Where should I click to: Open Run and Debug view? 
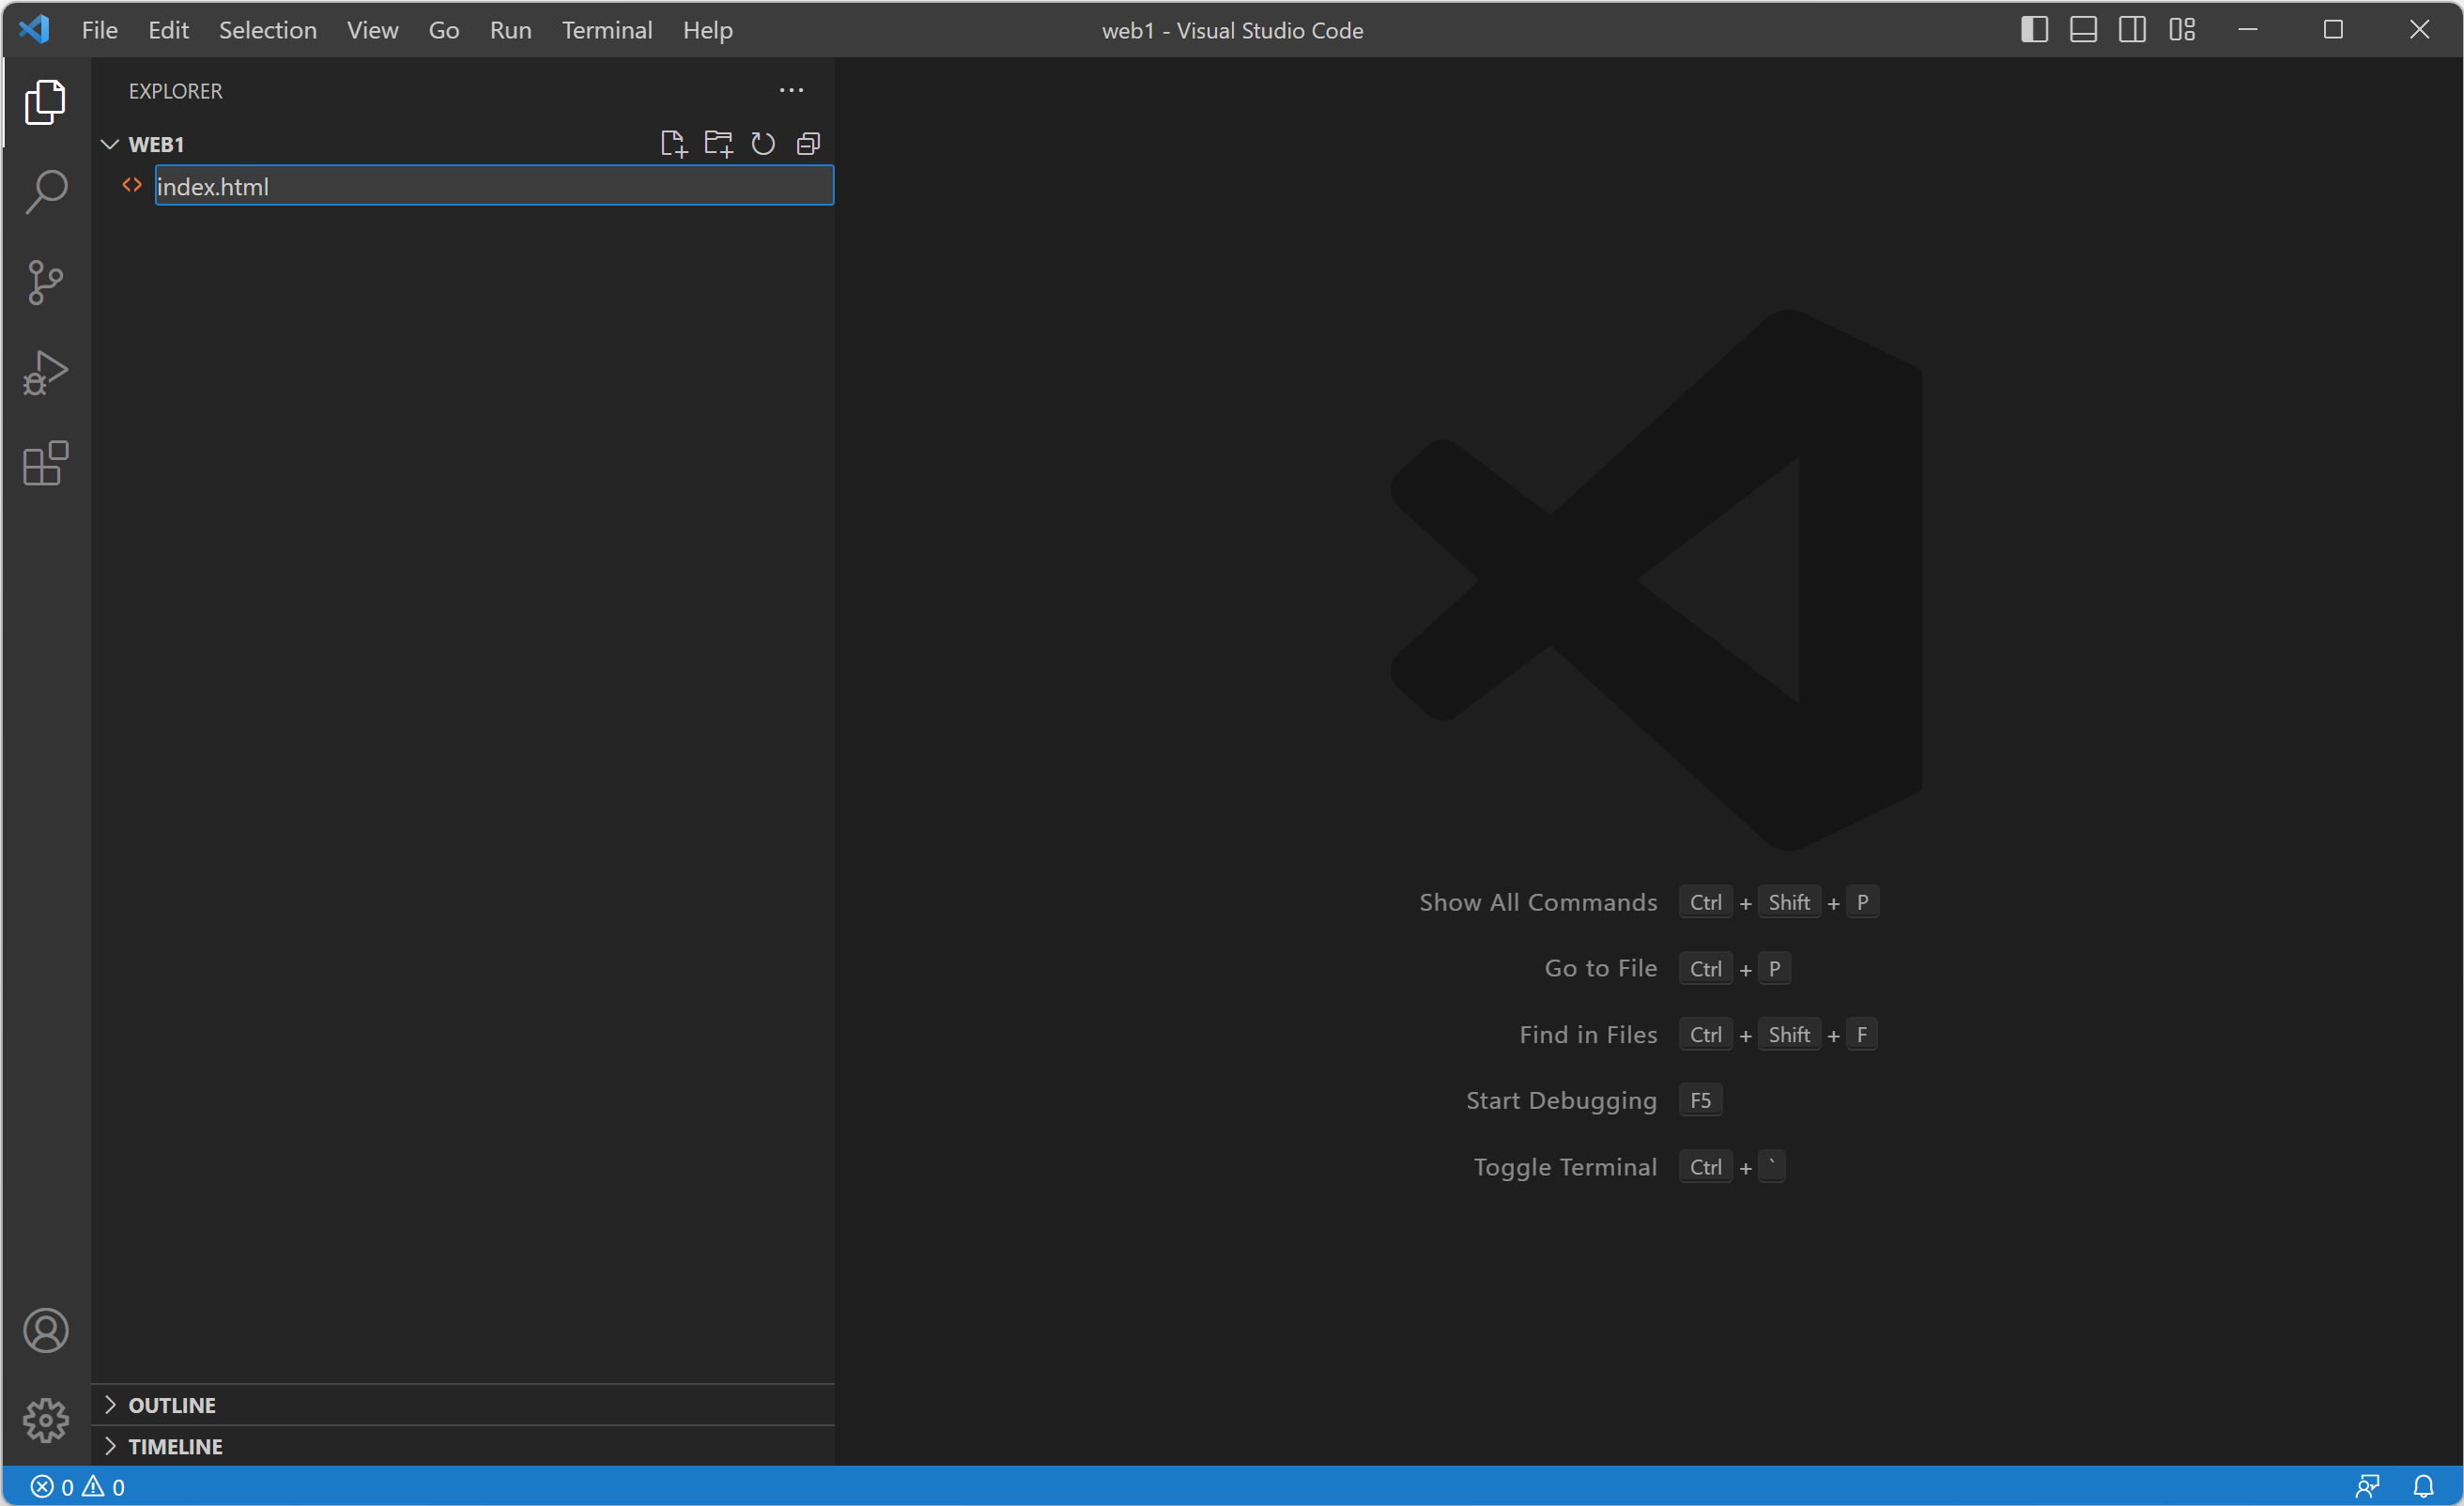click(46, 373)
